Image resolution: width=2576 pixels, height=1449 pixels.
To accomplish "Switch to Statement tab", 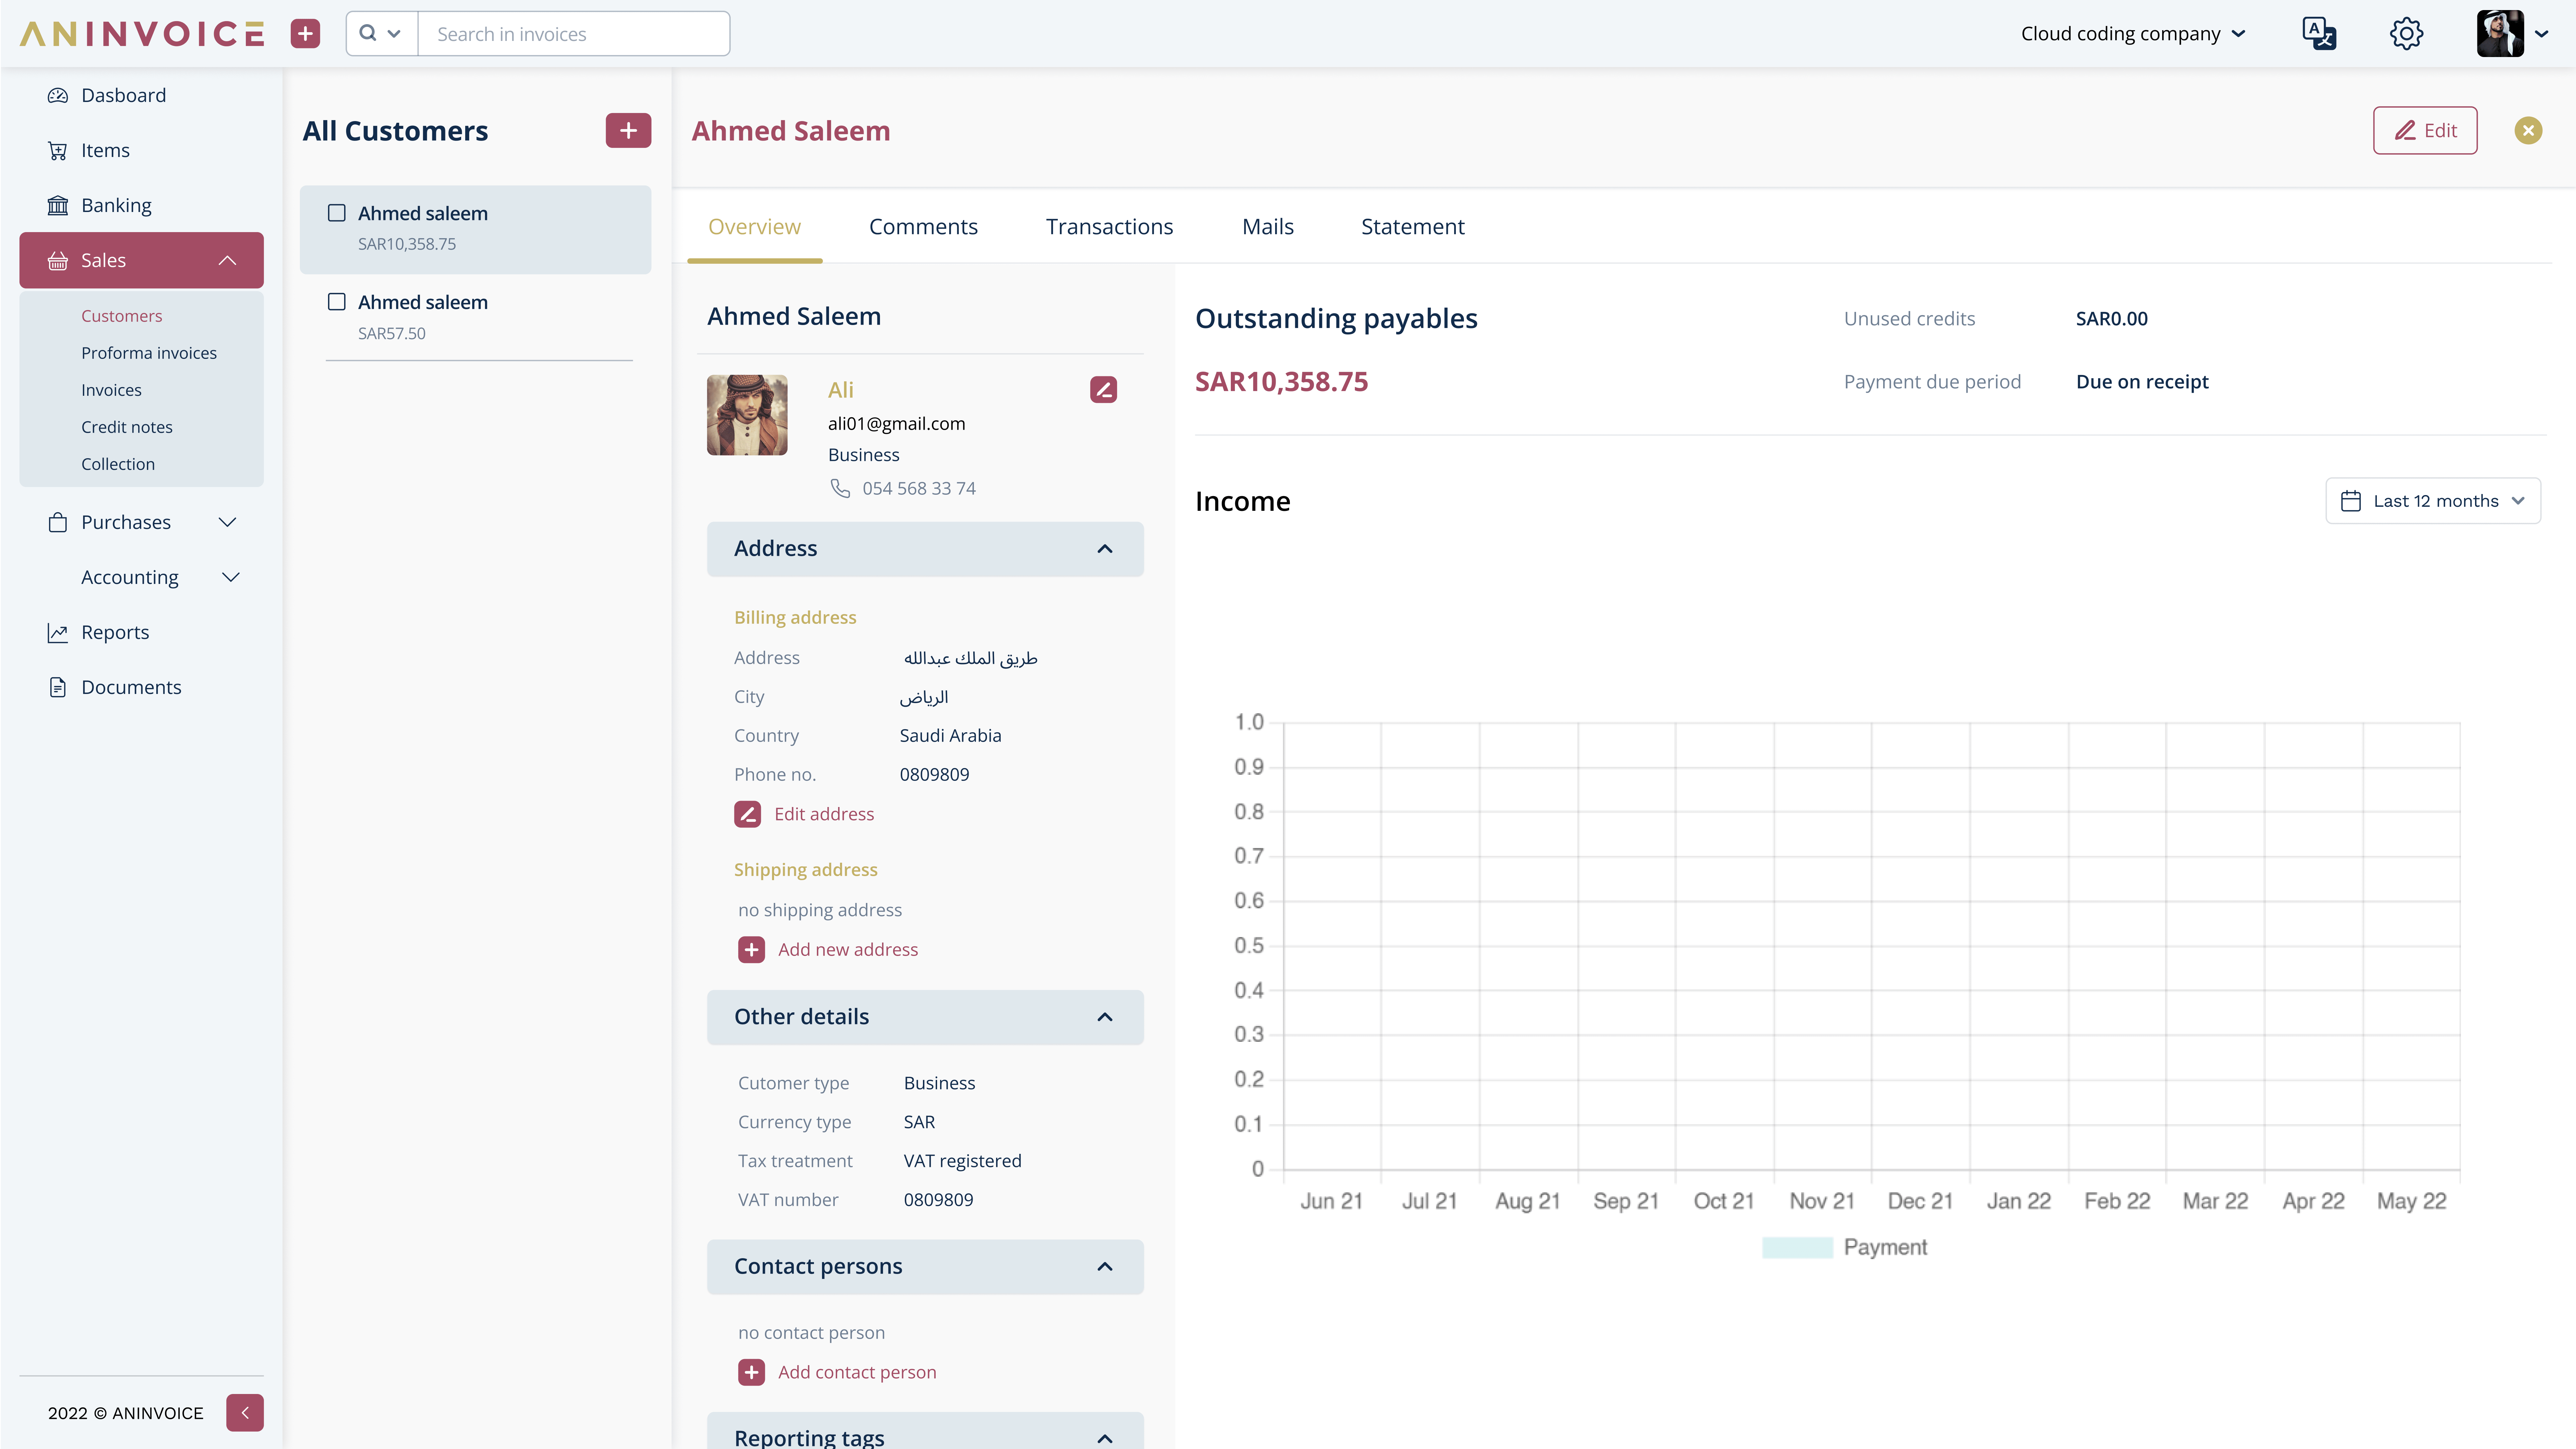I will [1413, 227].
